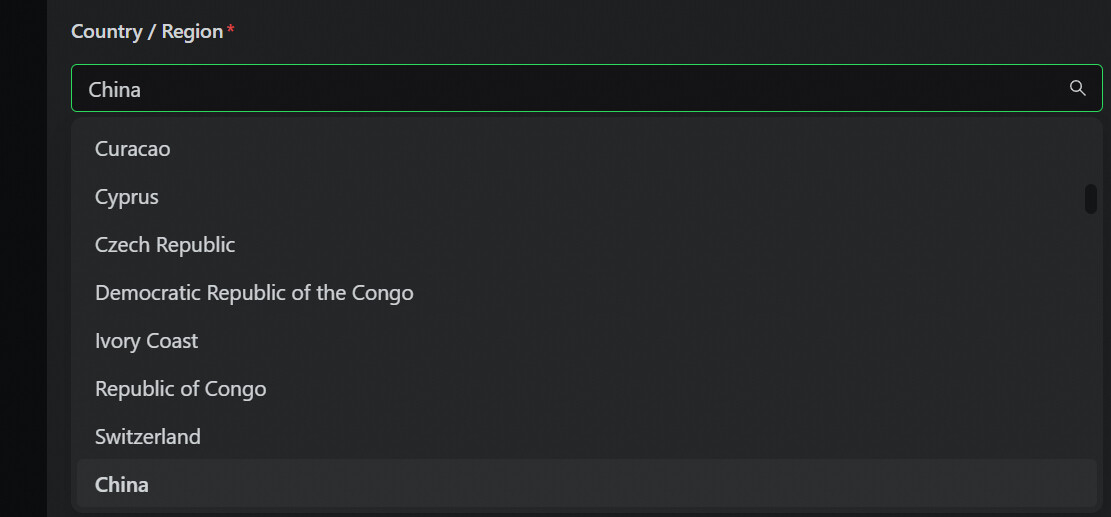Click blank middle area of search box
Image resolution: width=1111 pixels, height=517 pixels.
600,89
